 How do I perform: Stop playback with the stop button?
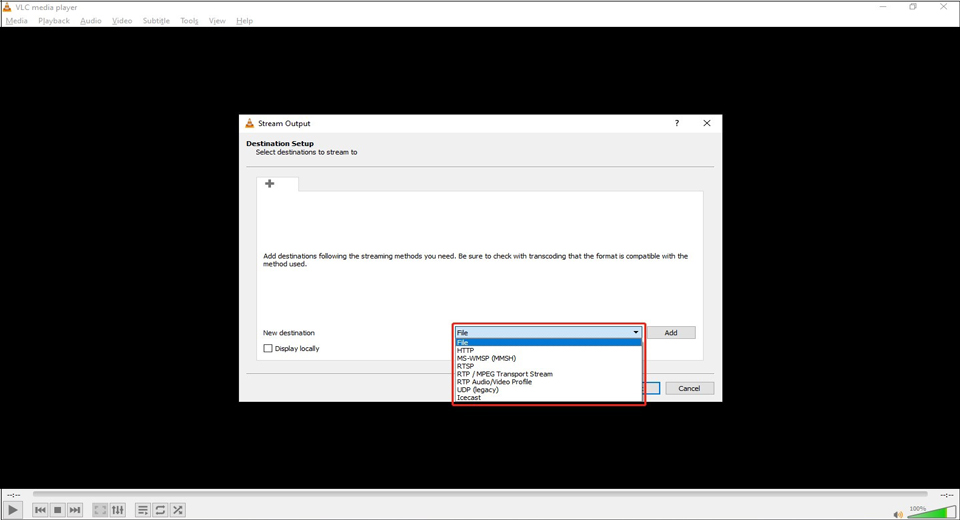point(58,510)
